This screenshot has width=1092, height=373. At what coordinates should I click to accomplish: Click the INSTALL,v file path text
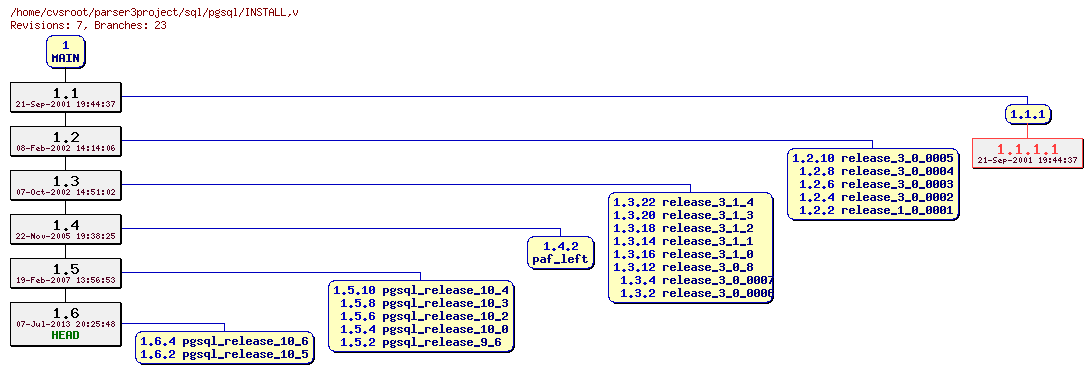155,13
